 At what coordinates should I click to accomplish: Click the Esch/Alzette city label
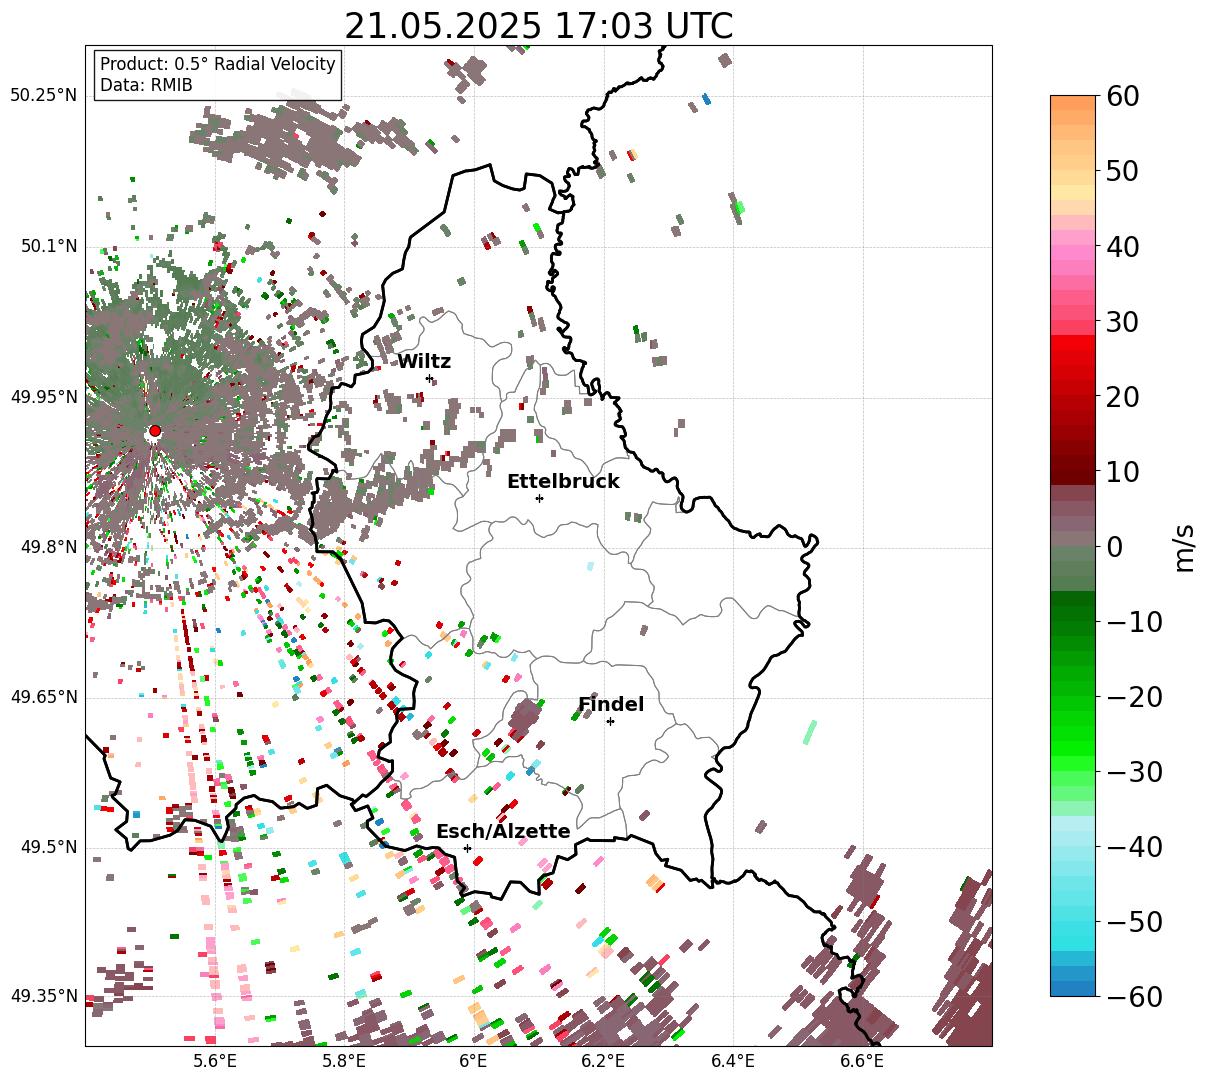[x=503, y=832]
